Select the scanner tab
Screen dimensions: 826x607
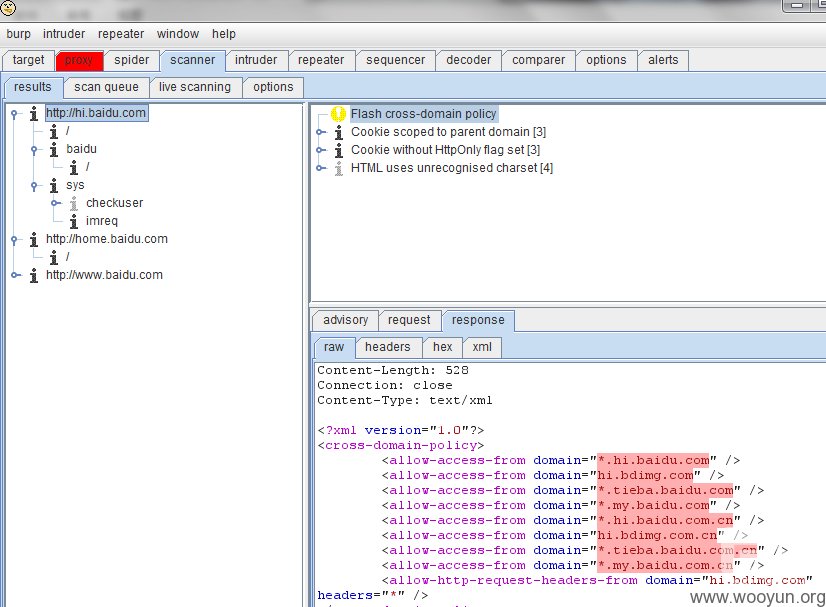click(x=193, y=60)
